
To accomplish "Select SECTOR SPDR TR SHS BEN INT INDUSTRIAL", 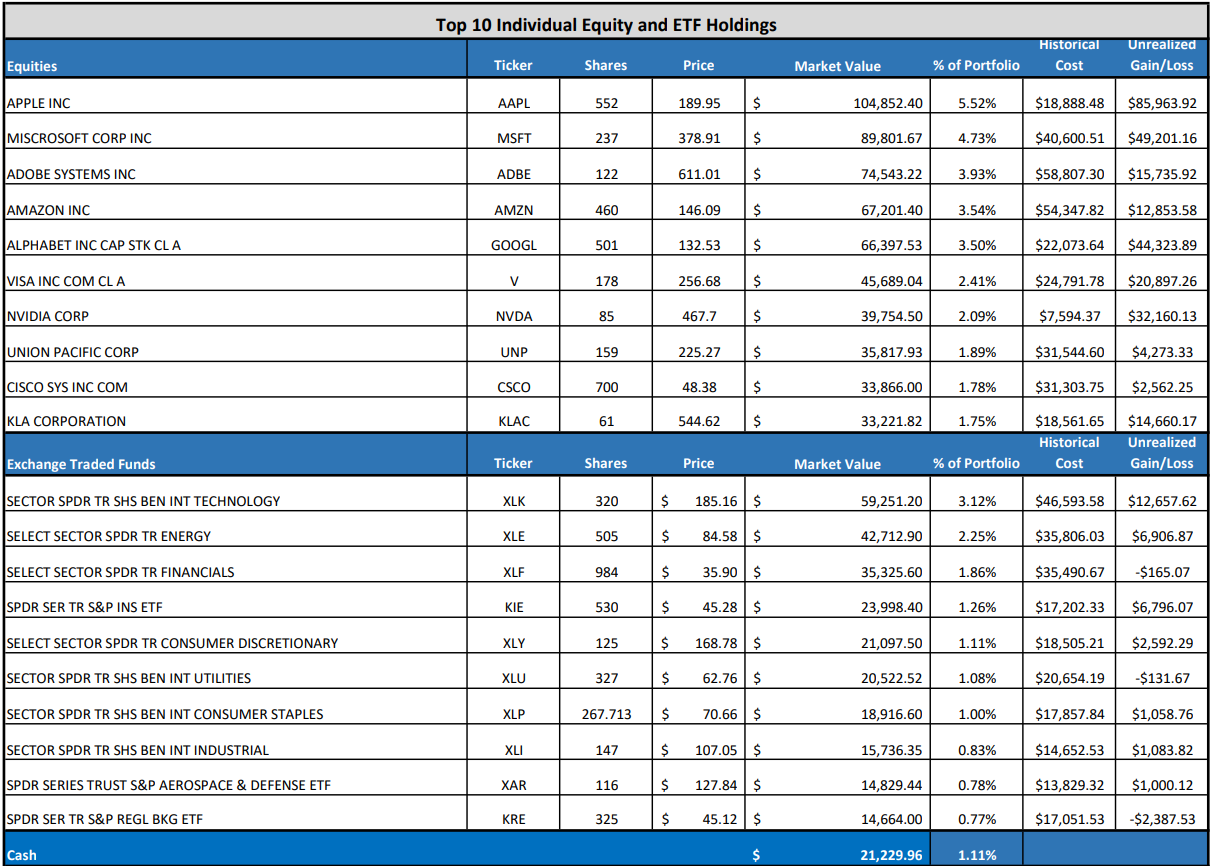I will click(x=138, y=750).
